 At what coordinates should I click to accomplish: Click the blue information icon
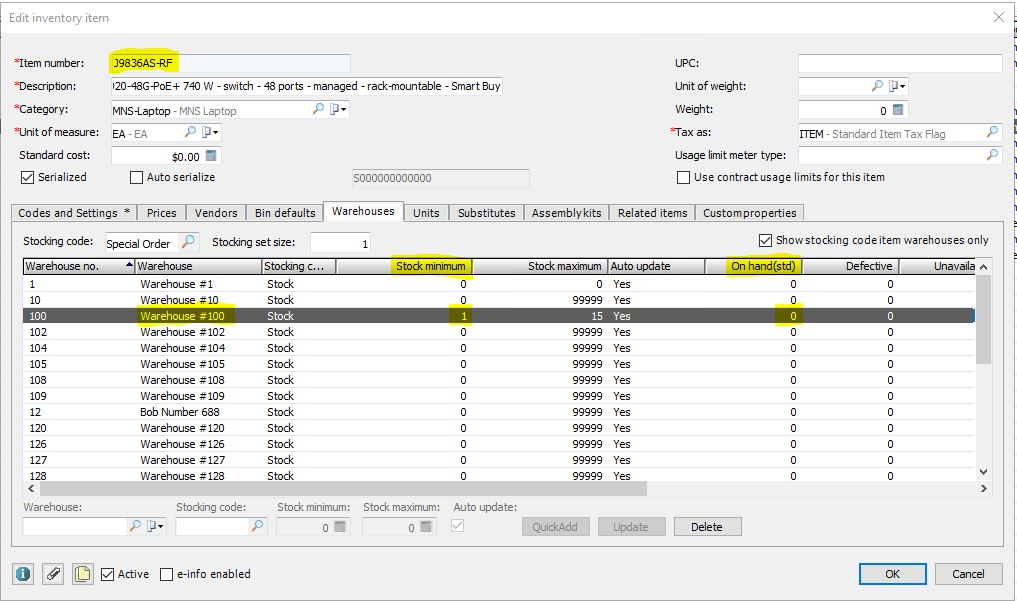point(23,574)
